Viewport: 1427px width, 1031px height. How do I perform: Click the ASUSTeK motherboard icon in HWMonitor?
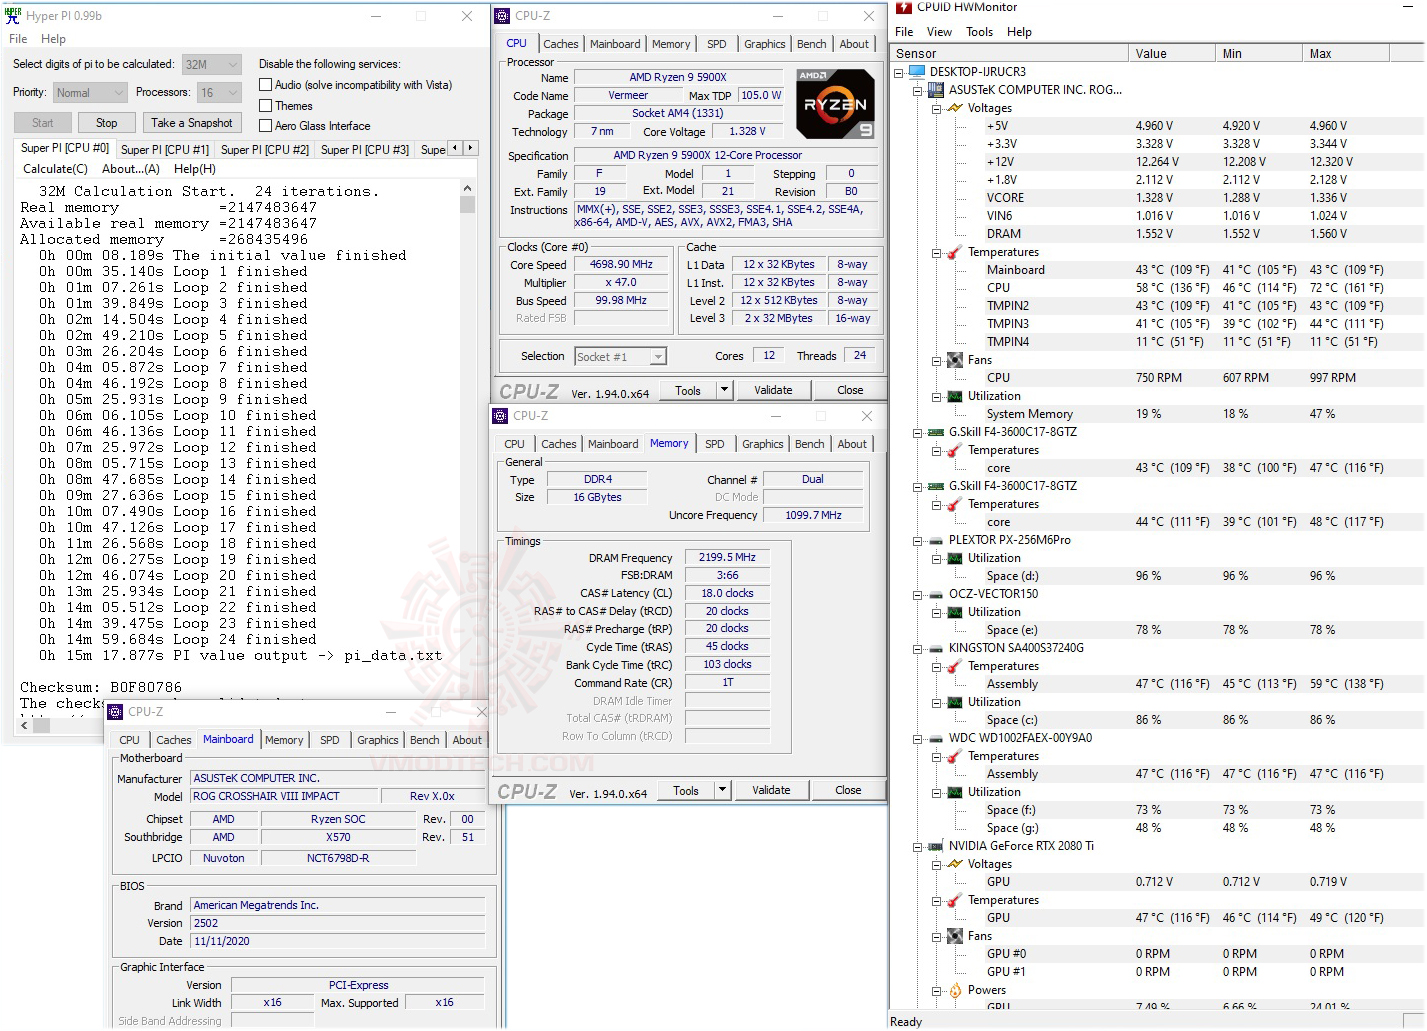click(x=936, y=90)
